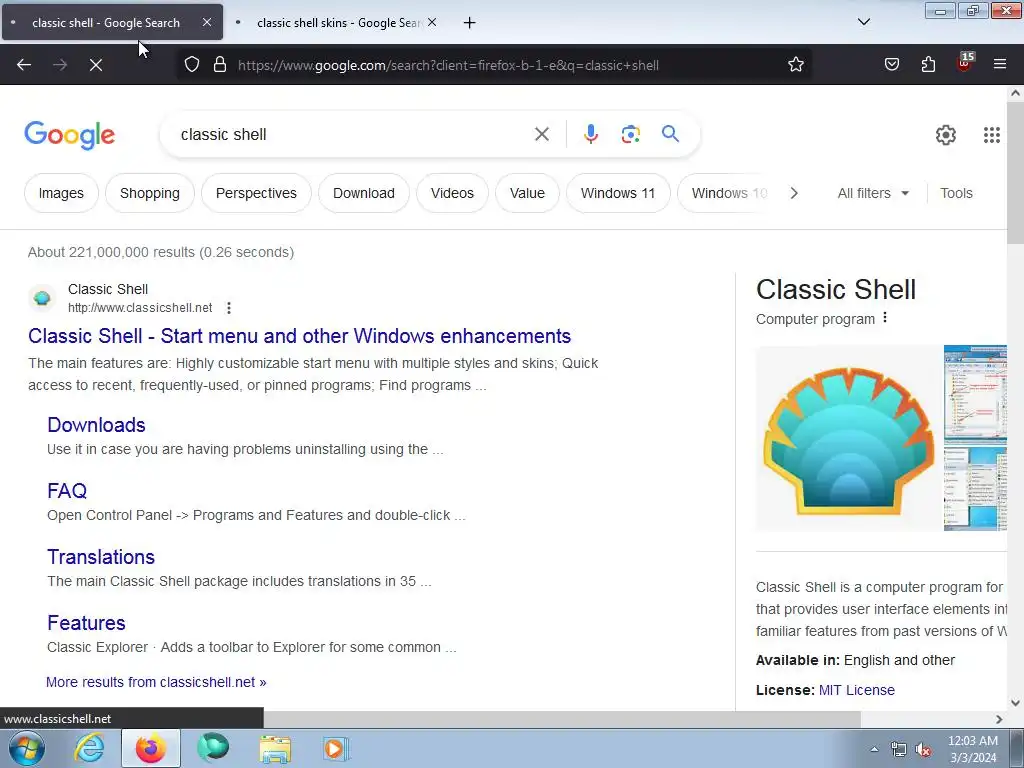Click the horizontal scrollbar right arrow
1024x768 pixels.
pos(999,719)
